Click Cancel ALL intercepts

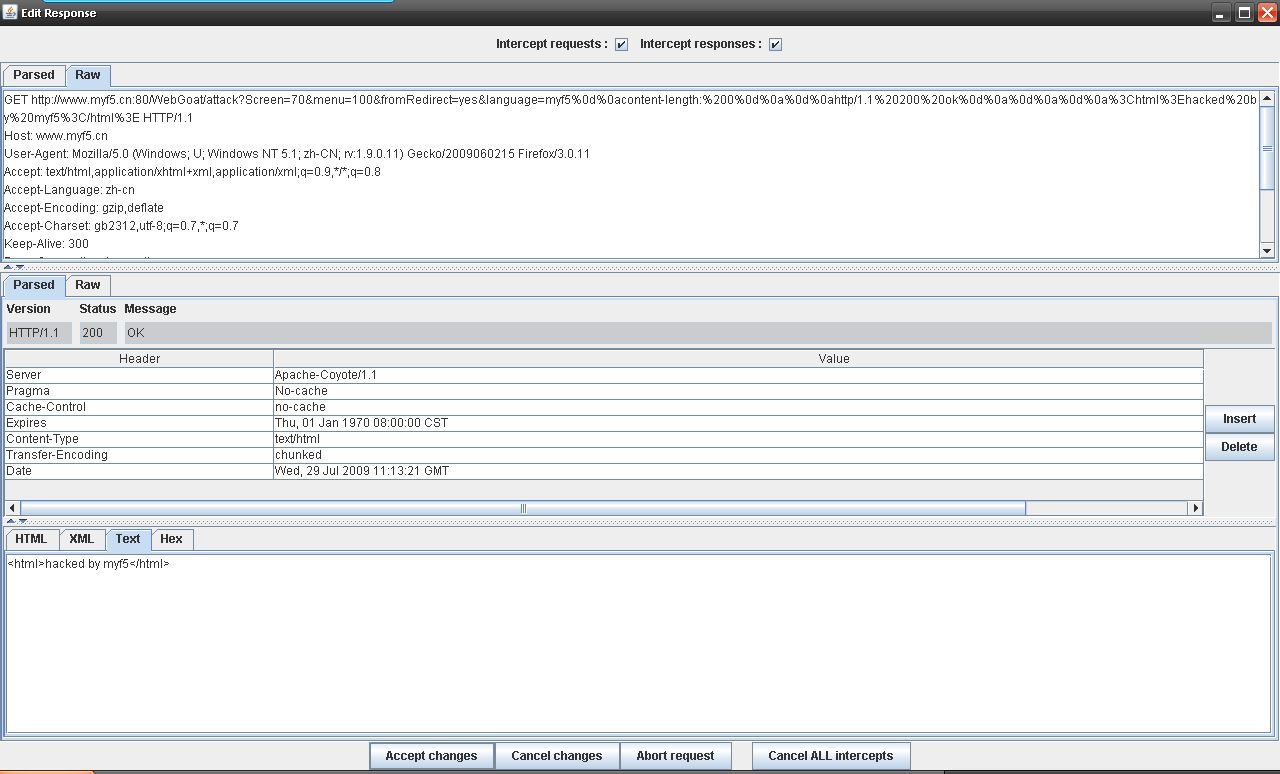click(831, 756)
